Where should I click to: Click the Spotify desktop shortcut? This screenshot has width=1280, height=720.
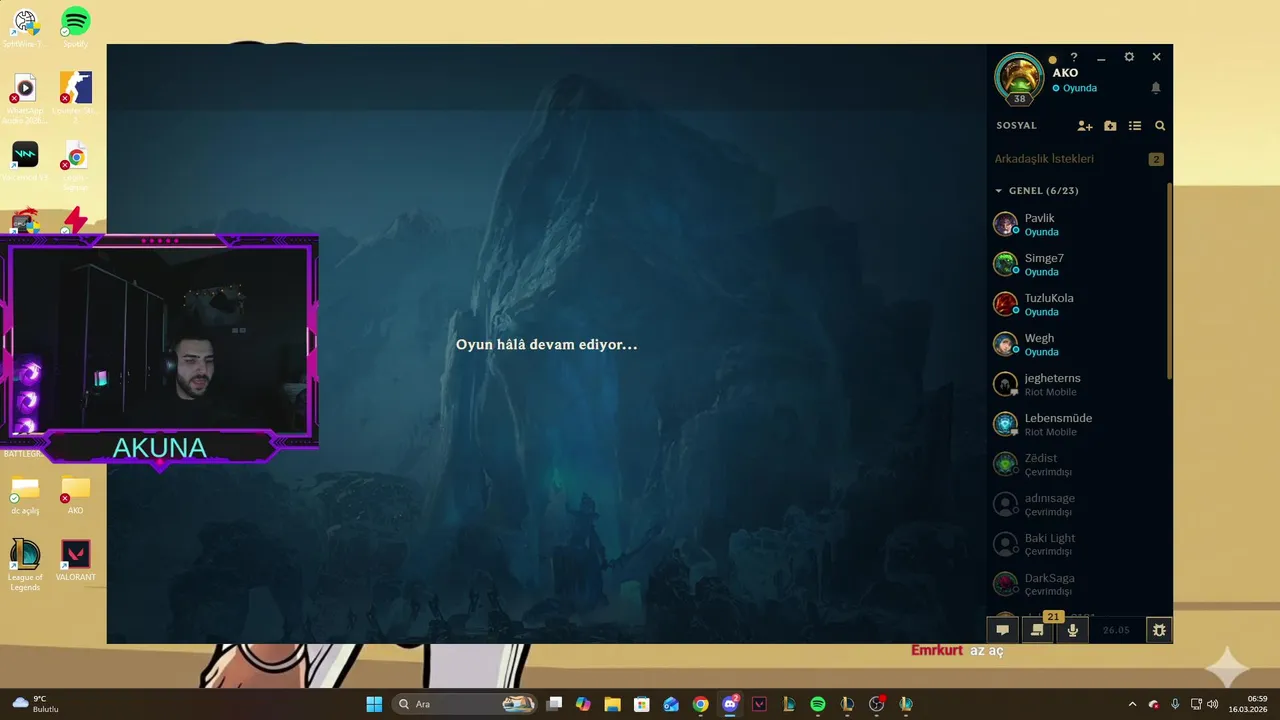tap(75, 27)
